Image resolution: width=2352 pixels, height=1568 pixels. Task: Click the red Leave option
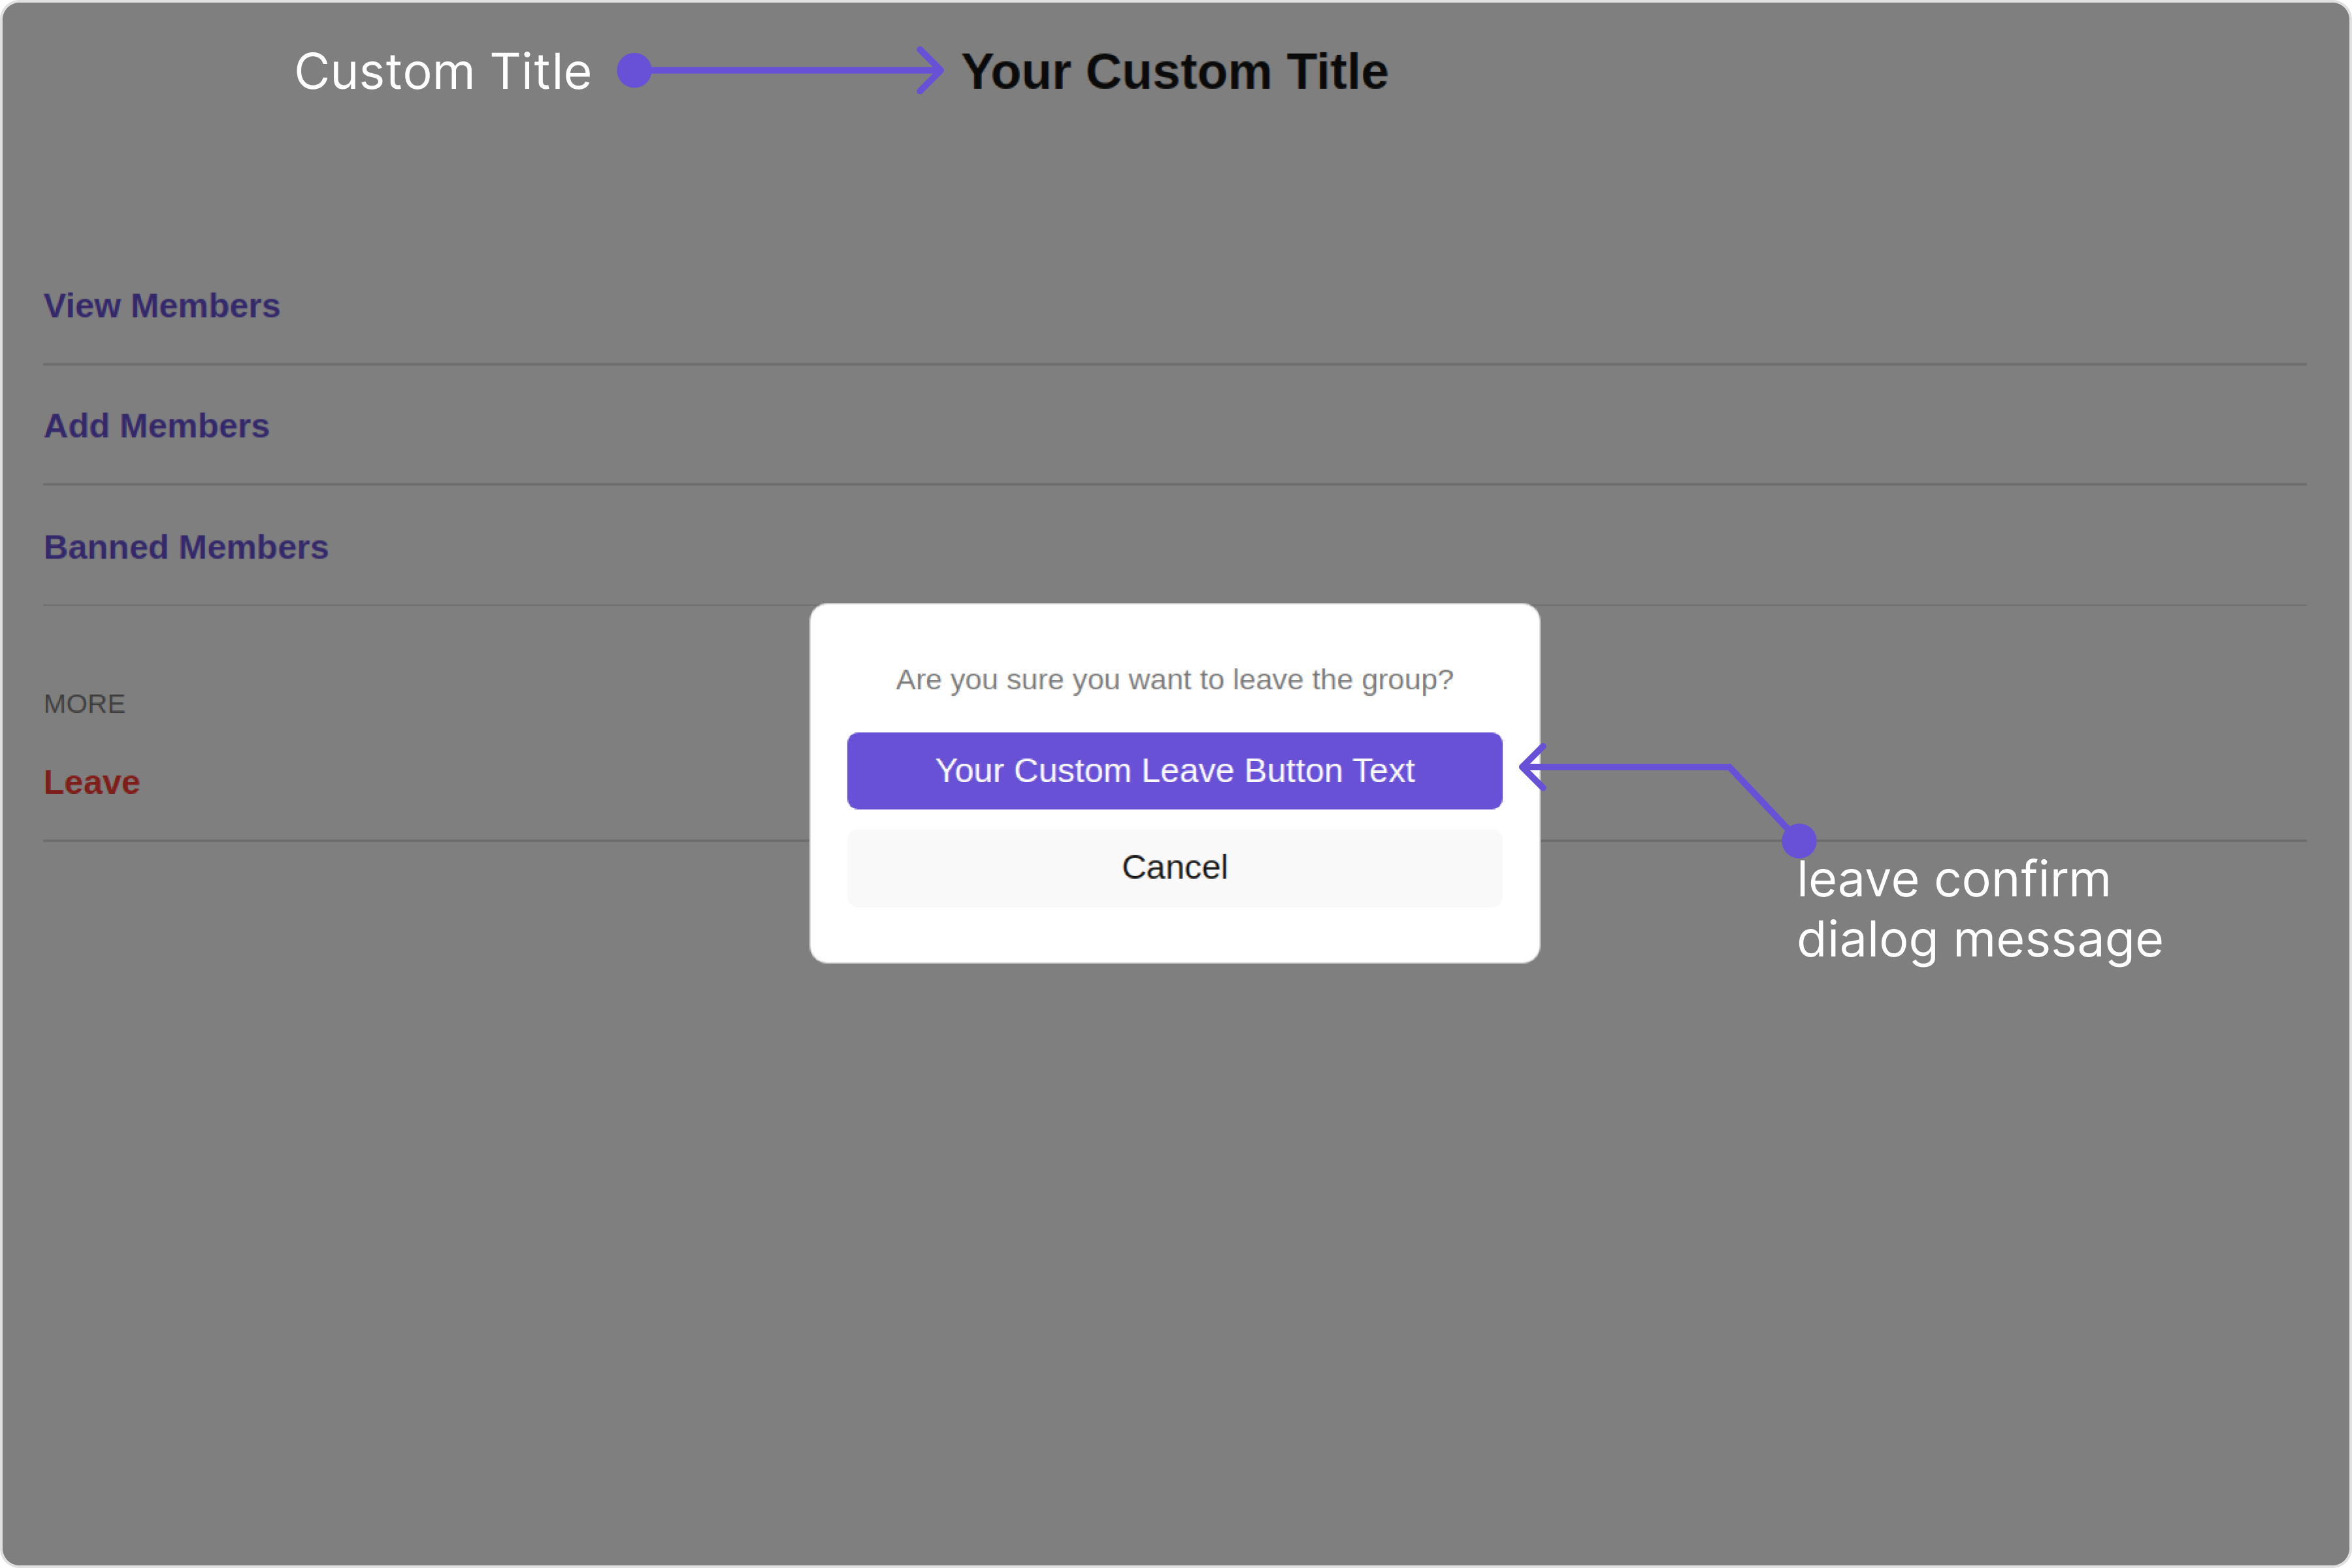[x=92, y=782]
